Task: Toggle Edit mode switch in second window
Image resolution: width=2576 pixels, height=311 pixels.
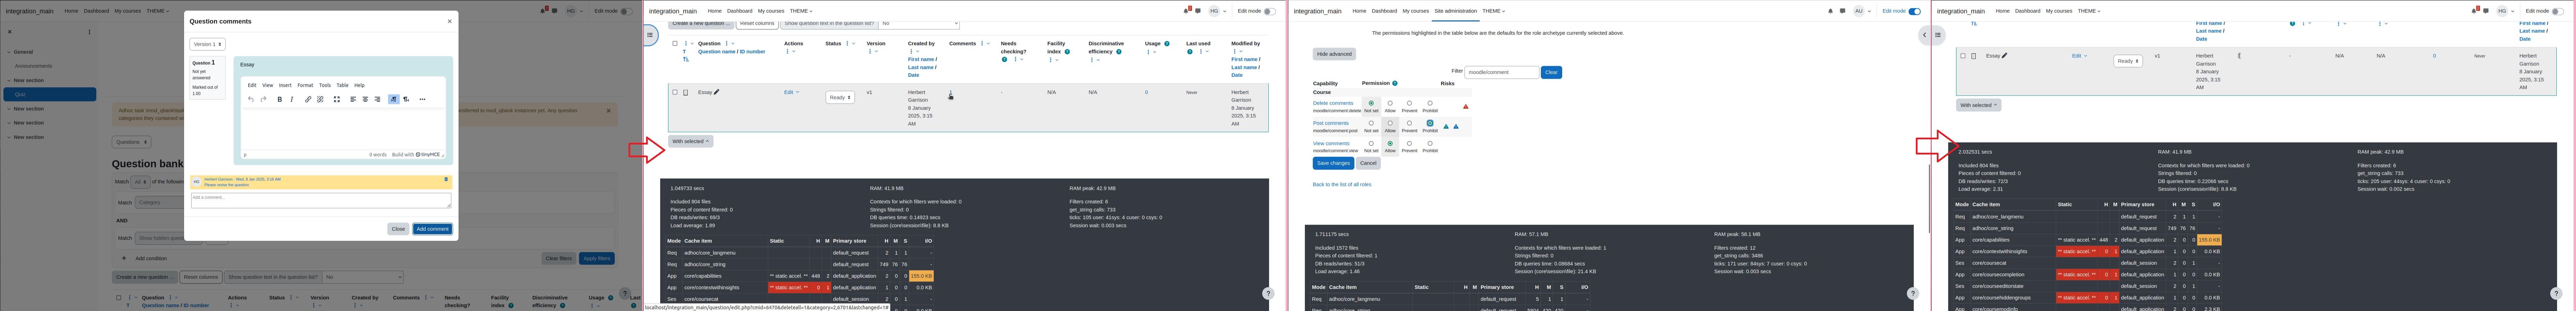Action: tap(1270, 11)
